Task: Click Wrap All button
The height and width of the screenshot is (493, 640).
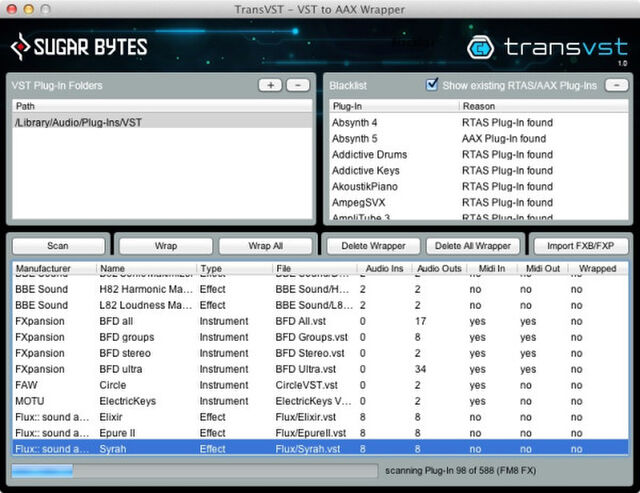Action: point(265,245)
